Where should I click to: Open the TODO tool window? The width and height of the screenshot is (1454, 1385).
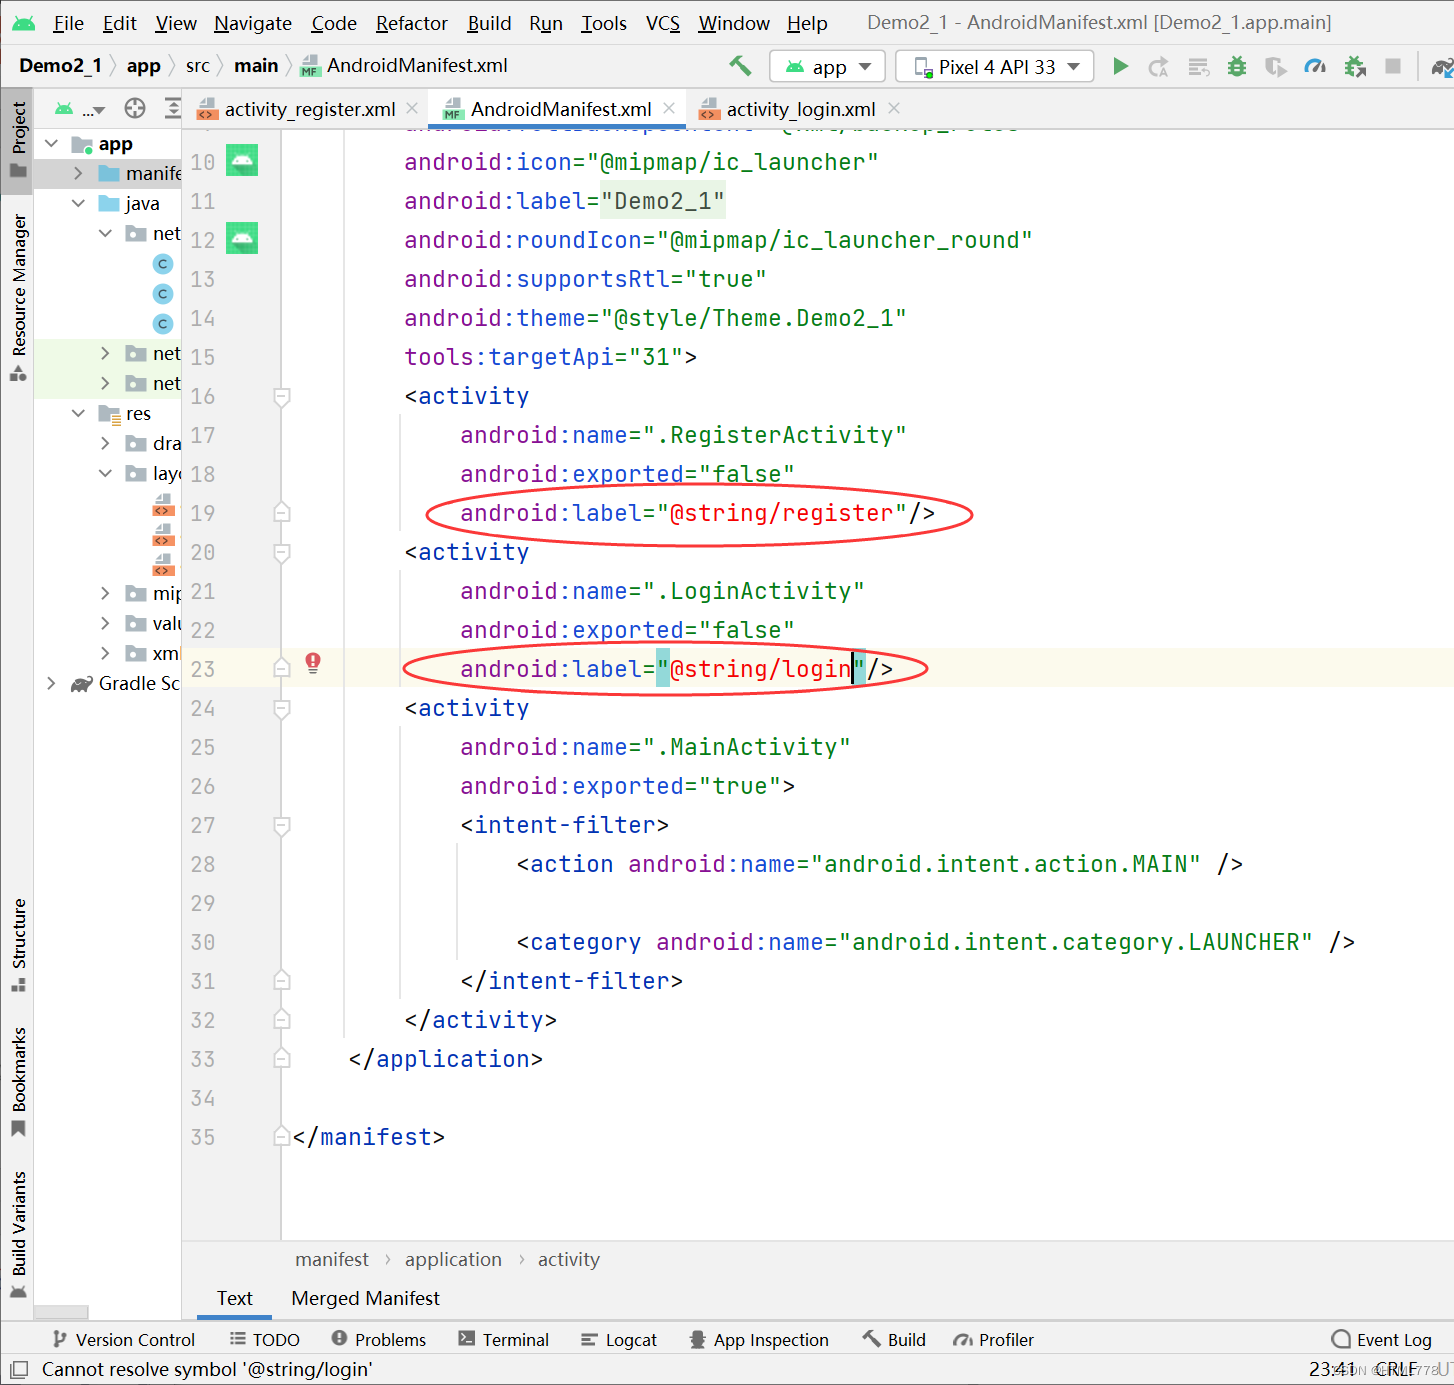point(265,1340)
